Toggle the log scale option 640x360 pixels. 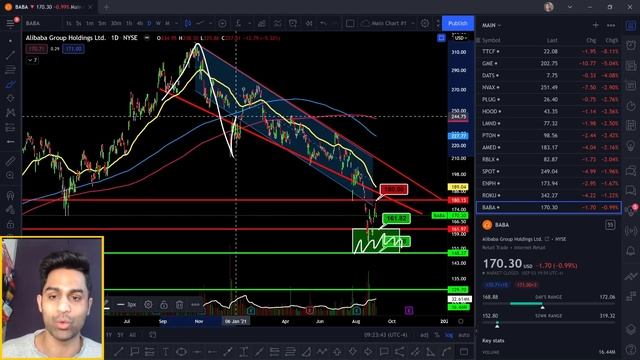449,335
